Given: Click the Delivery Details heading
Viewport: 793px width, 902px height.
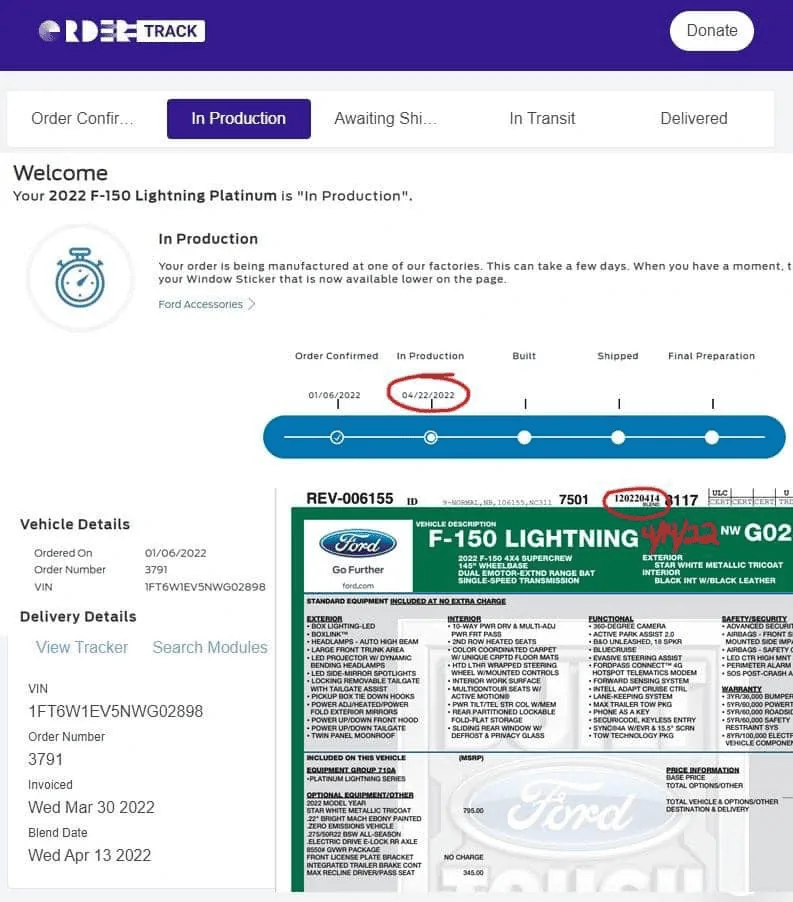Looking at the screenshot, I should (x=78, y=617).
